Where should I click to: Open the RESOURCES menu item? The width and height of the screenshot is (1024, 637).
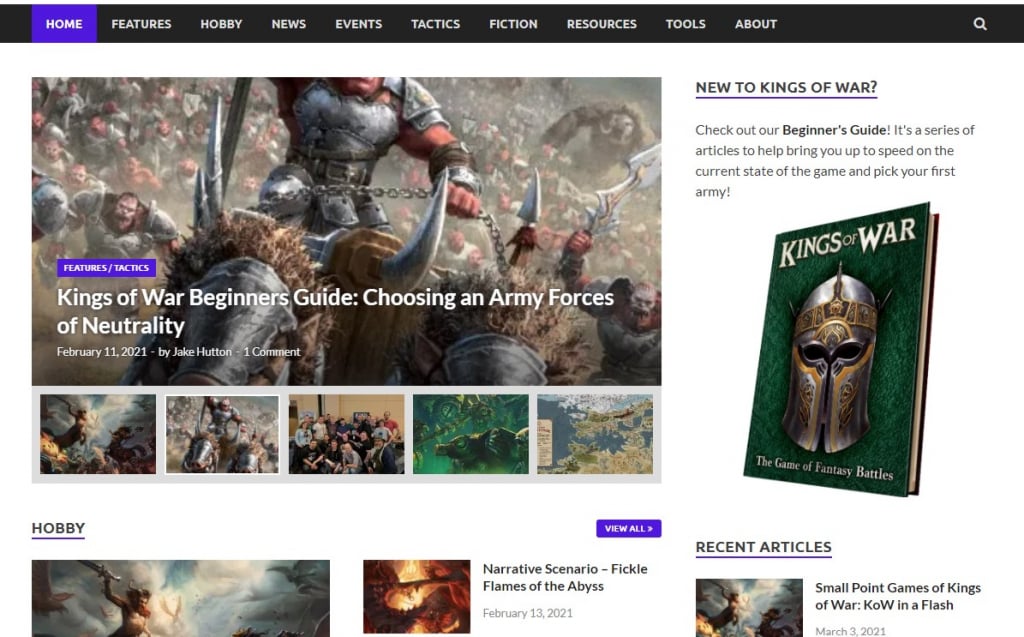pos(601,24)
